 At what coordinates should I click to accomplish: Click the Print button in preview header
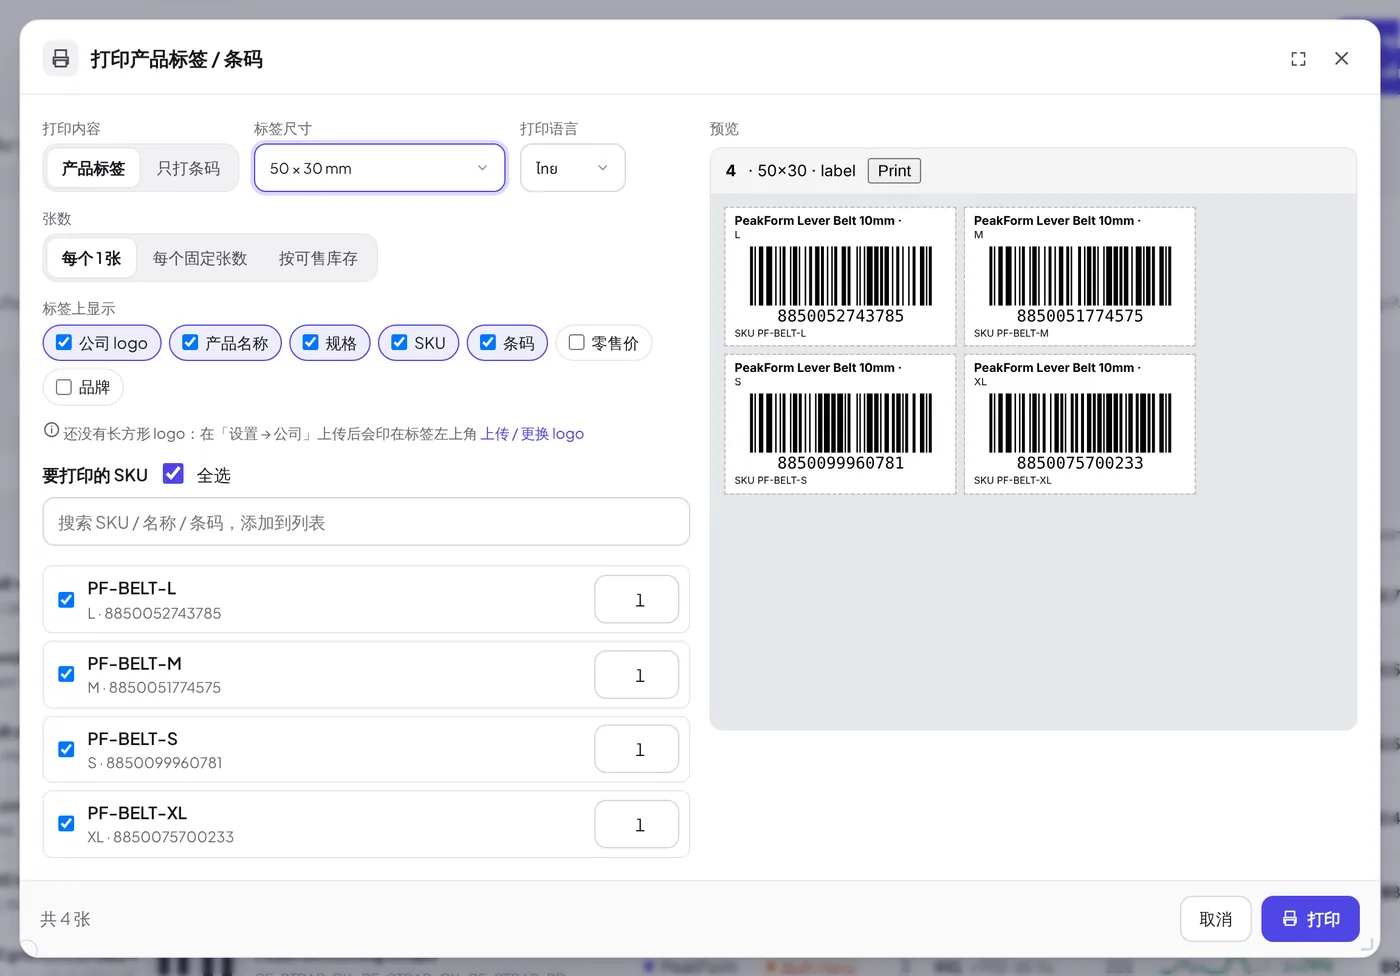[x=894, y=171]
